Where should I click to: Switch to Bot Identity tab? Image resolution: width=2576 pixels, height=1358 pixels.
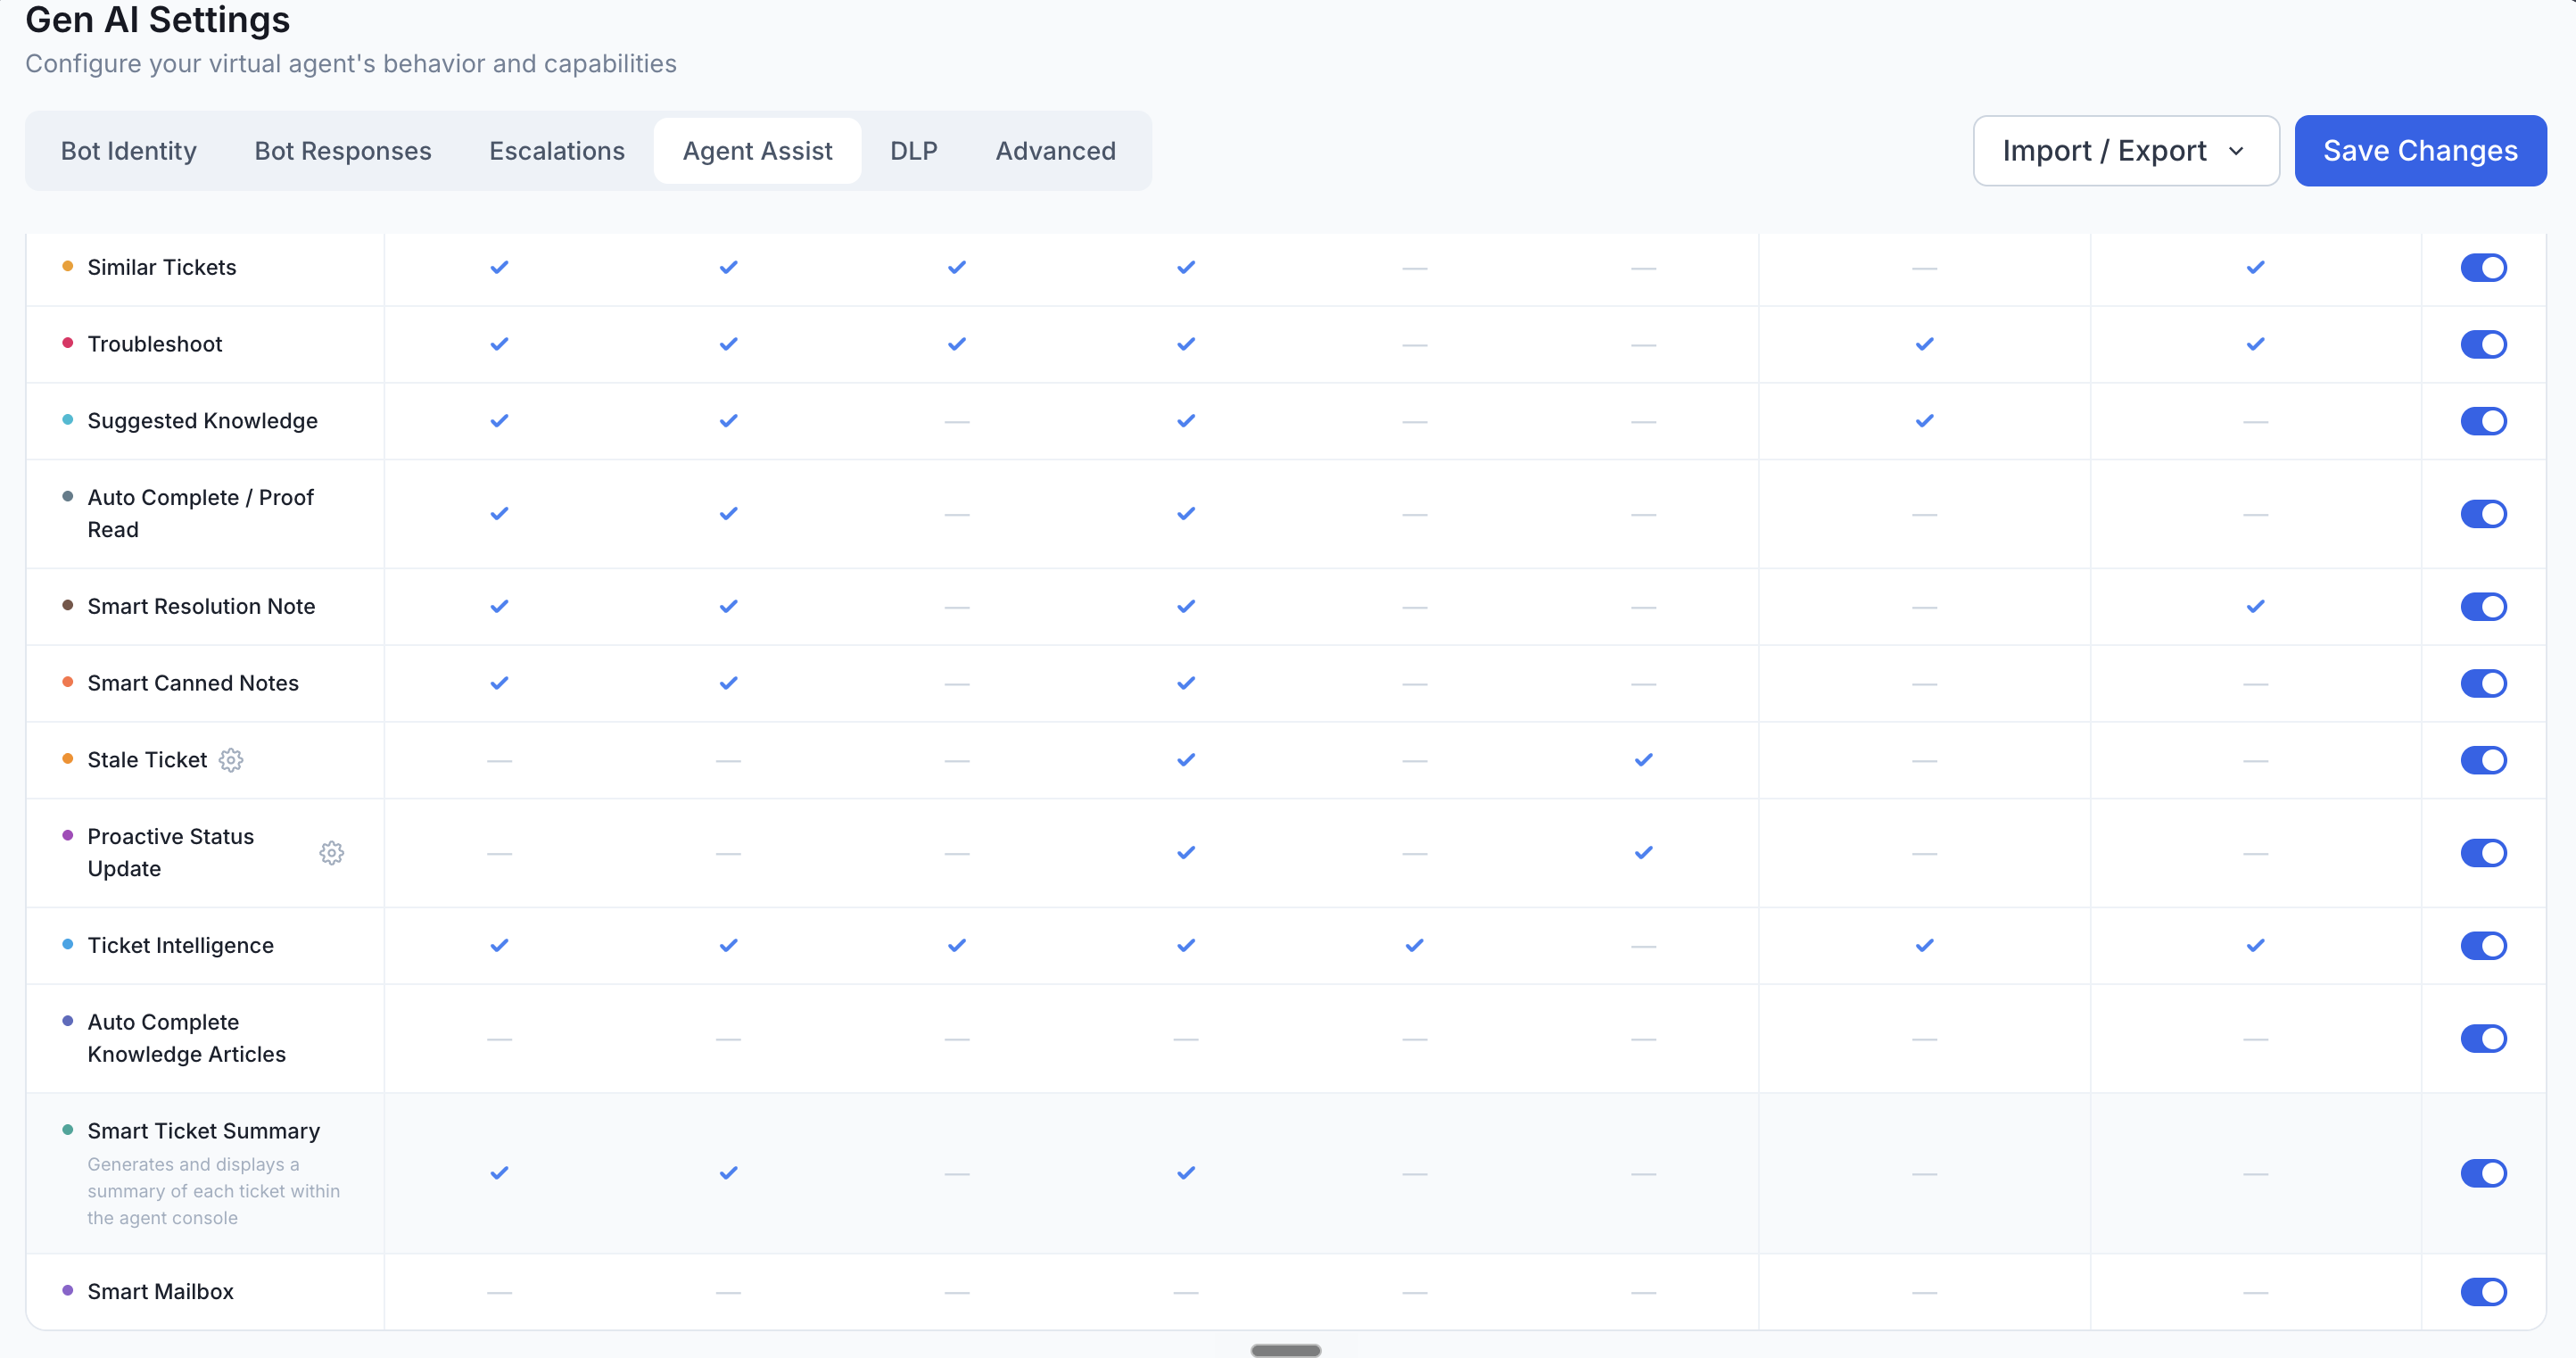coord(129,151)
